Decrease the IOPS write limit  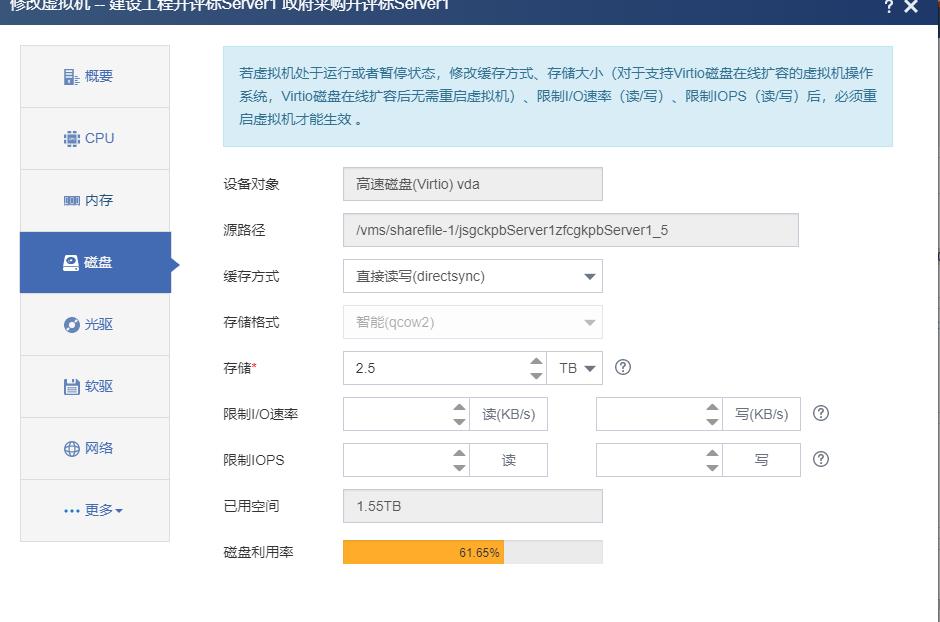point(712,468)
